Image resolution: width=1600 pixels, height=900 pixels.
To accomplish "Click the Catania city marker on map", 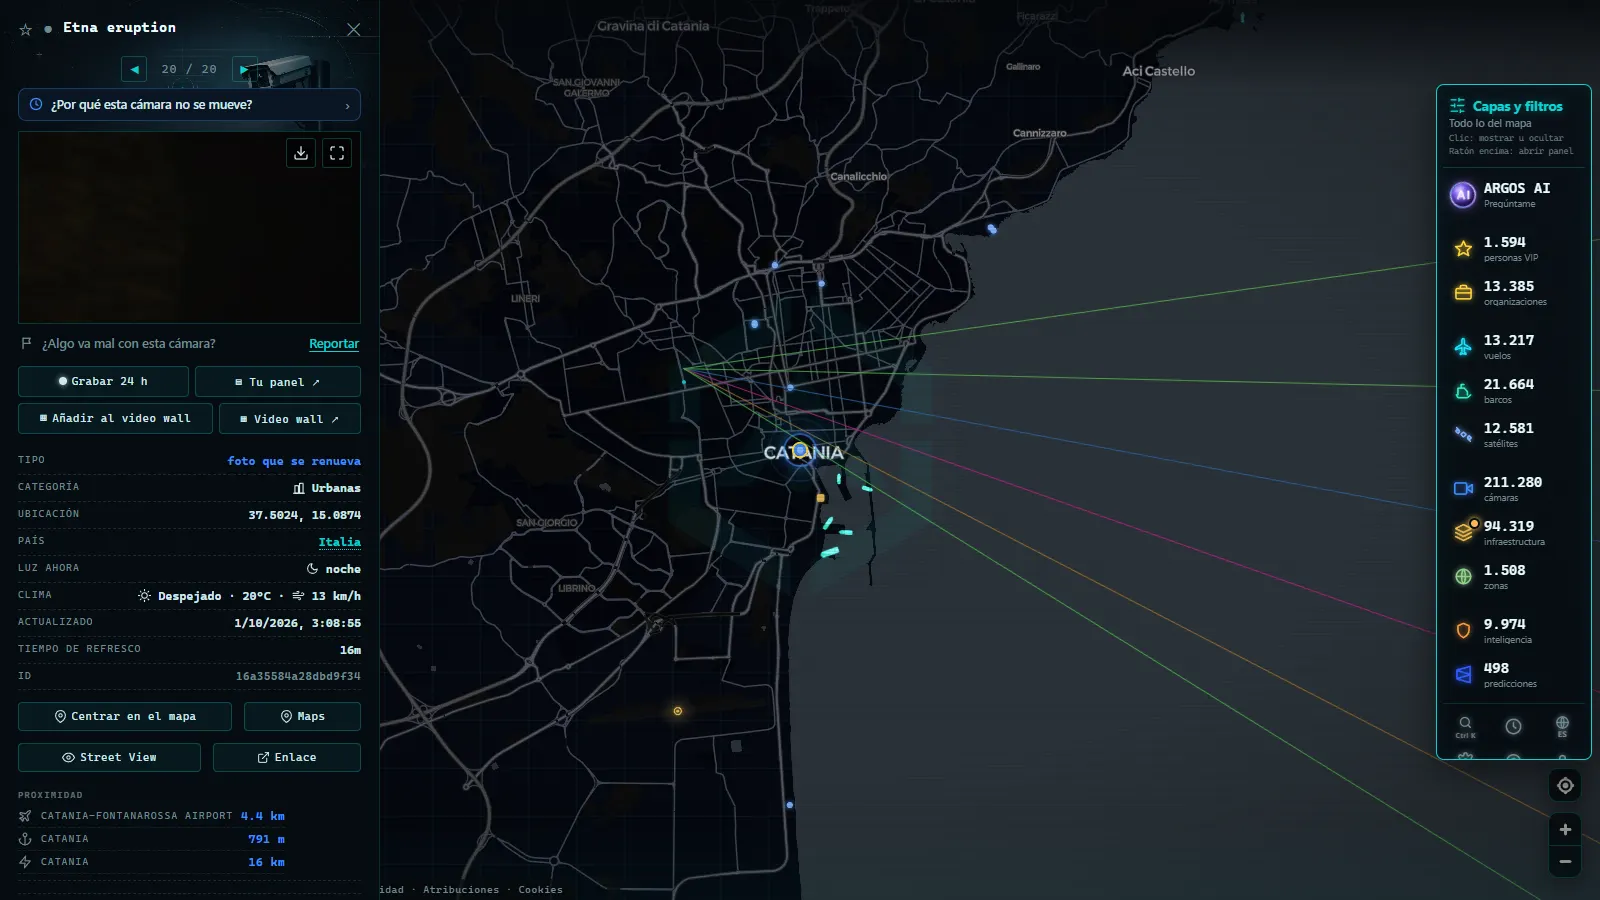I will coord(800,452).
